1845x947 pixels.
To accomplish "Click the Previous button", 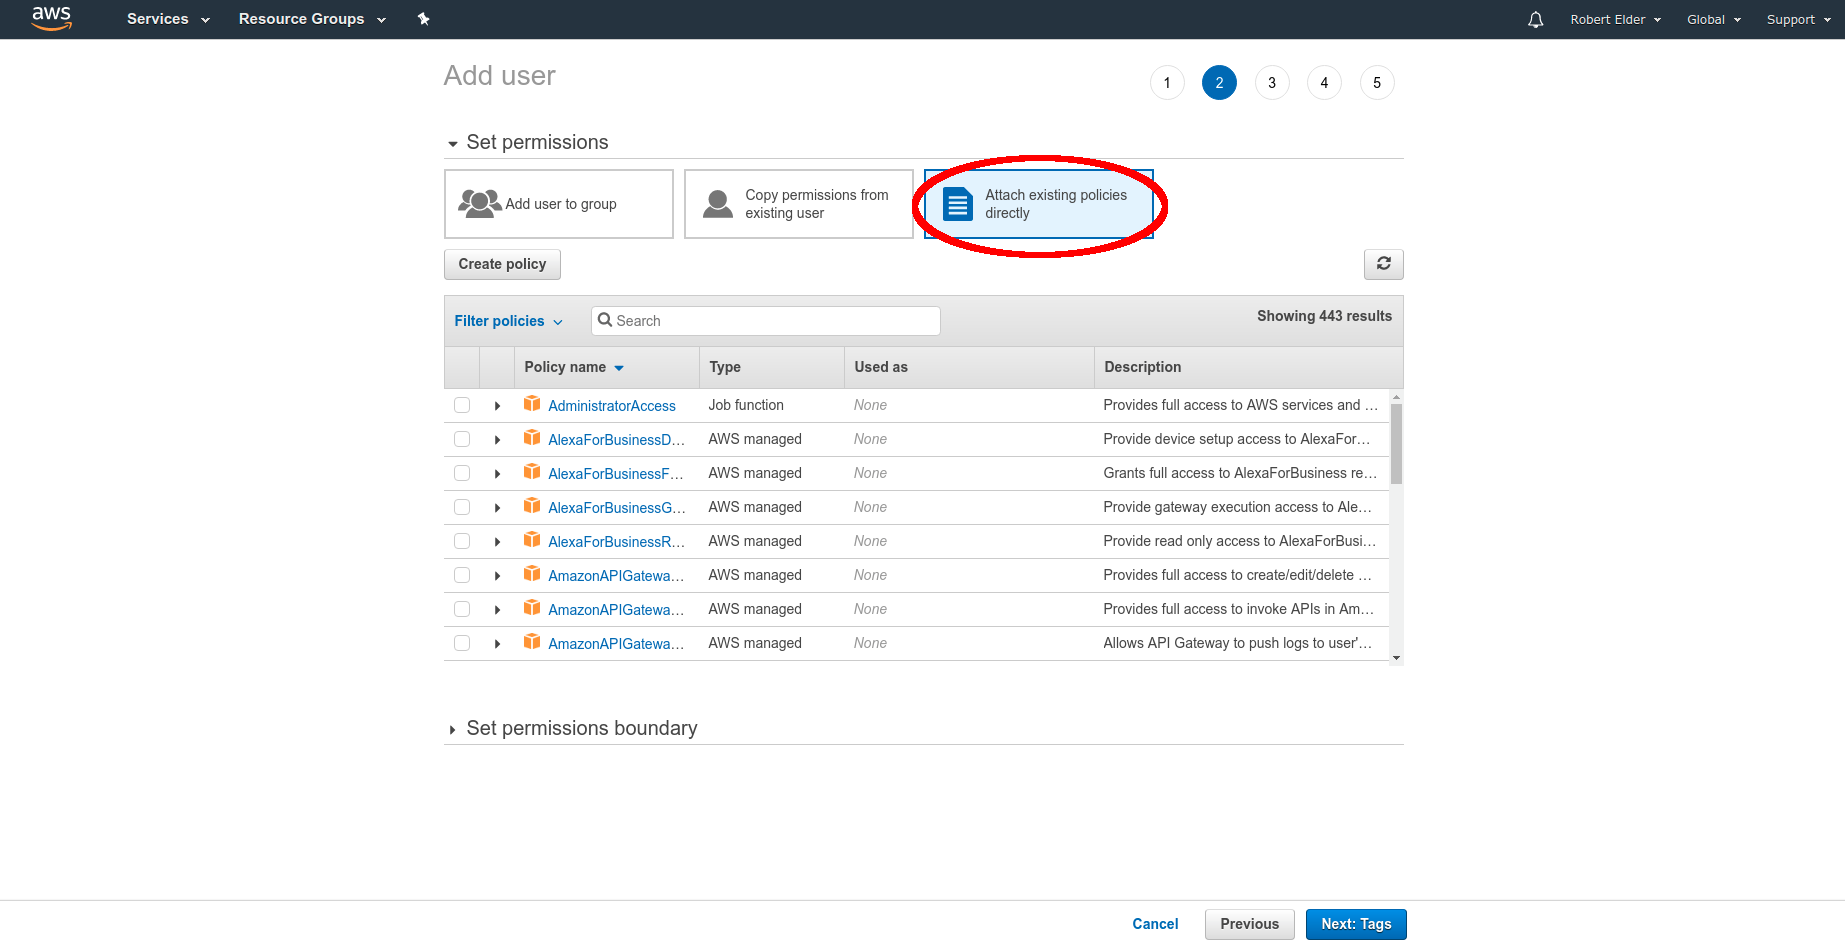I will 1249,924.
